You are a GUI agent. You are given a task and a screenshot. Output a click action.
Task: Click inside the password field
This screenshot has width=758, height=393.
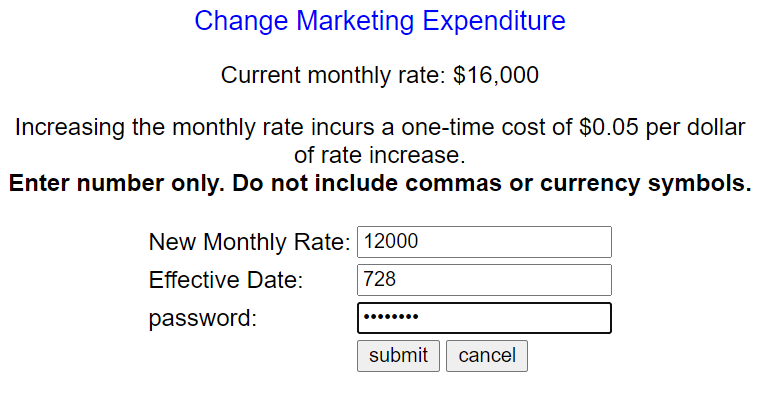[484, 318]
